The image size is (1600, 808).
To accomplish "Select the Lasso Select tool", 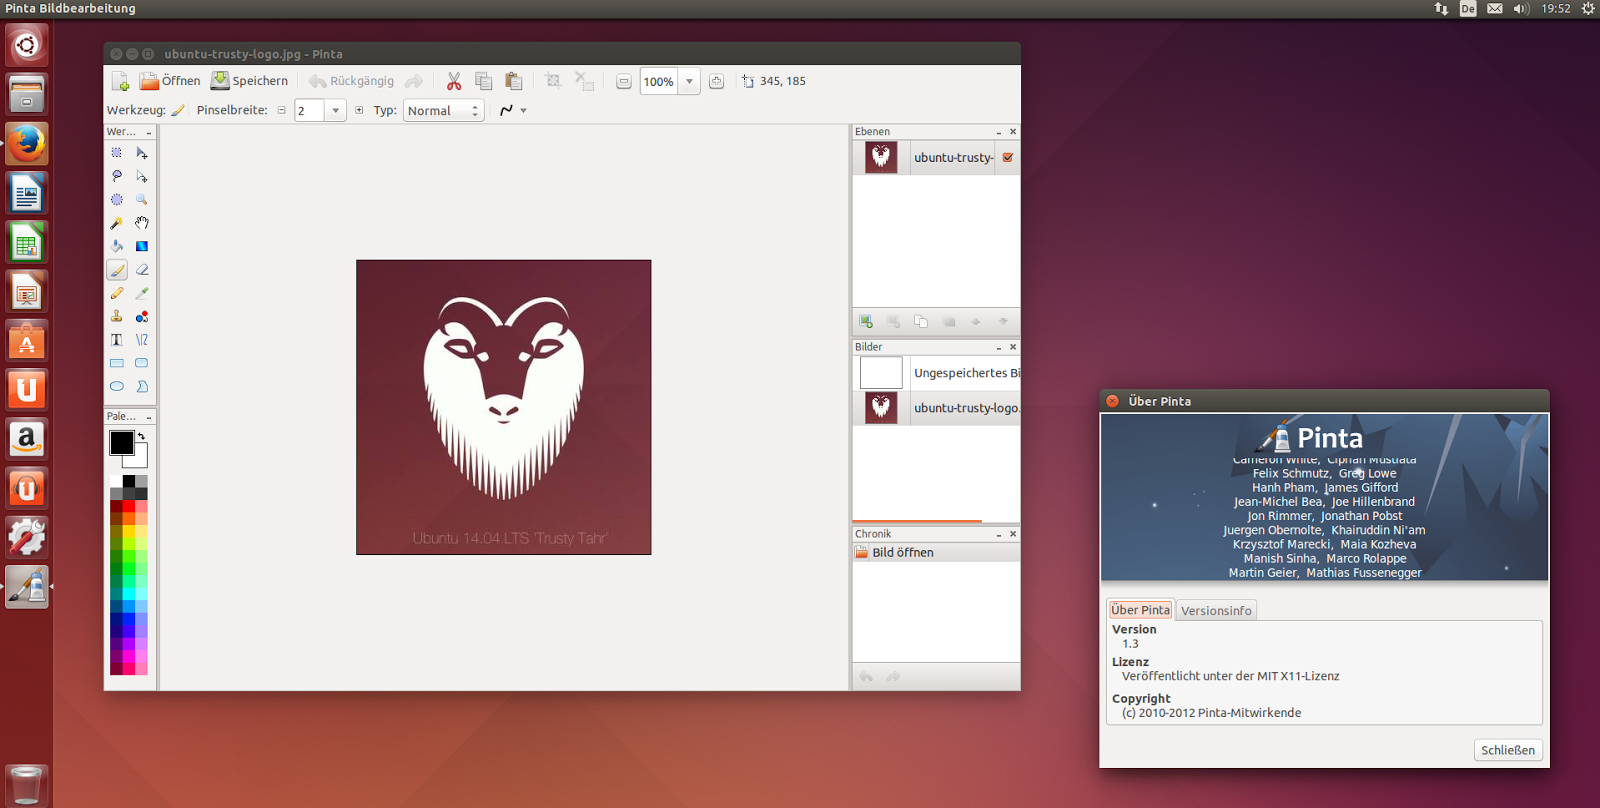I will (117, 176).
